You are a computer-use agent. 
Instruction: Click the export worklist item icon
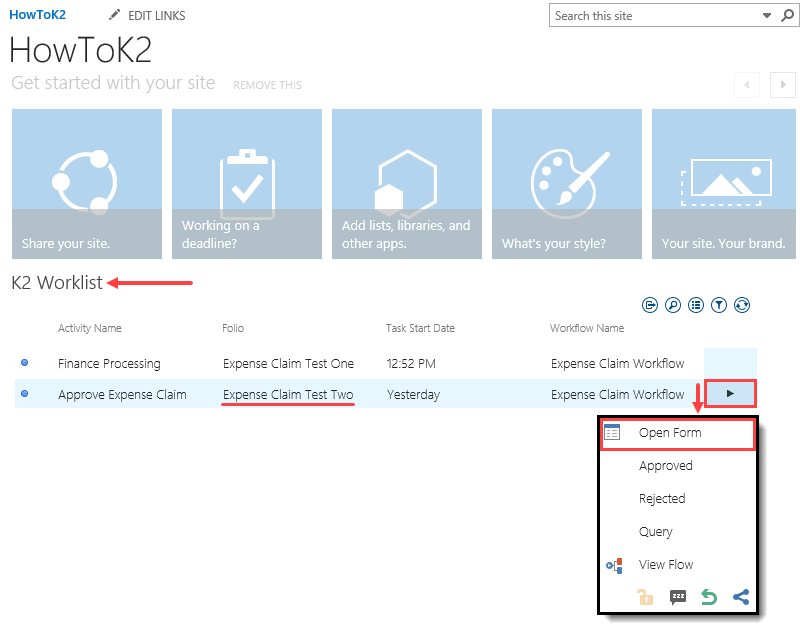point(650,305)
